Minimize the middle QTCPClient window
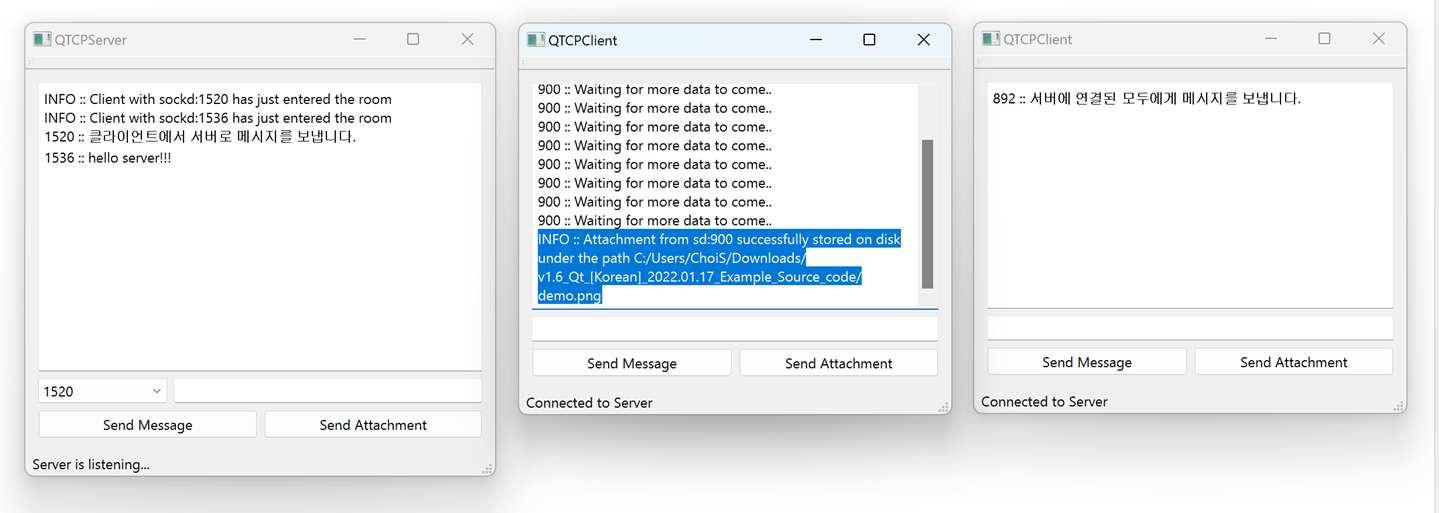 (x=815, y=40)
